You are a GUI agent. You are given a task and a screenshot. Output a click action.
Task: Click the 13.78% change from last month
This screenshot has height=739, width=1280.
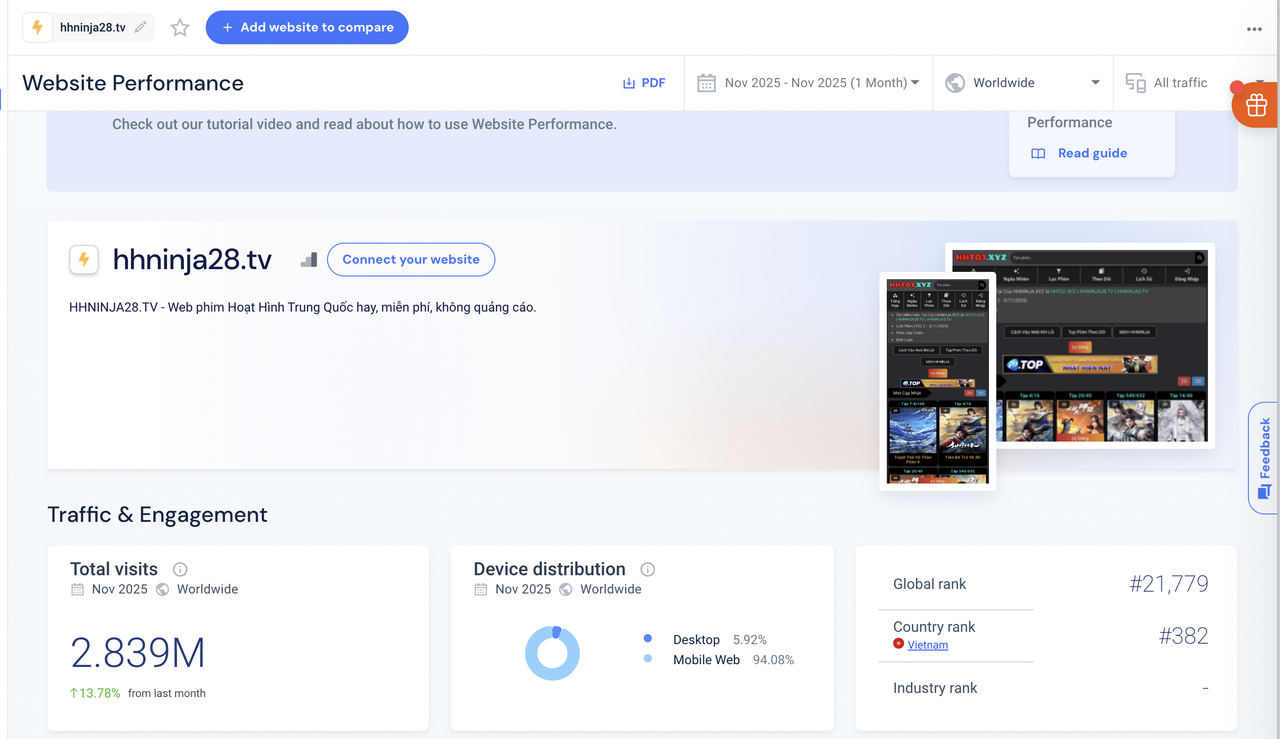[95, 693]
